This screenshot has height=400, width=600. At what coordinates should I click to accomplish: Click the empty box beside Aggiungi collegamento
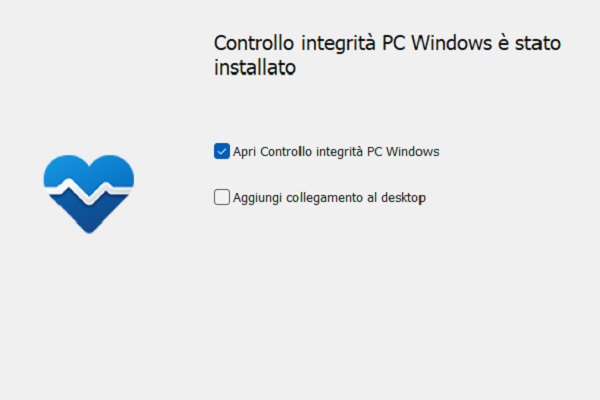tap(222, 198)
